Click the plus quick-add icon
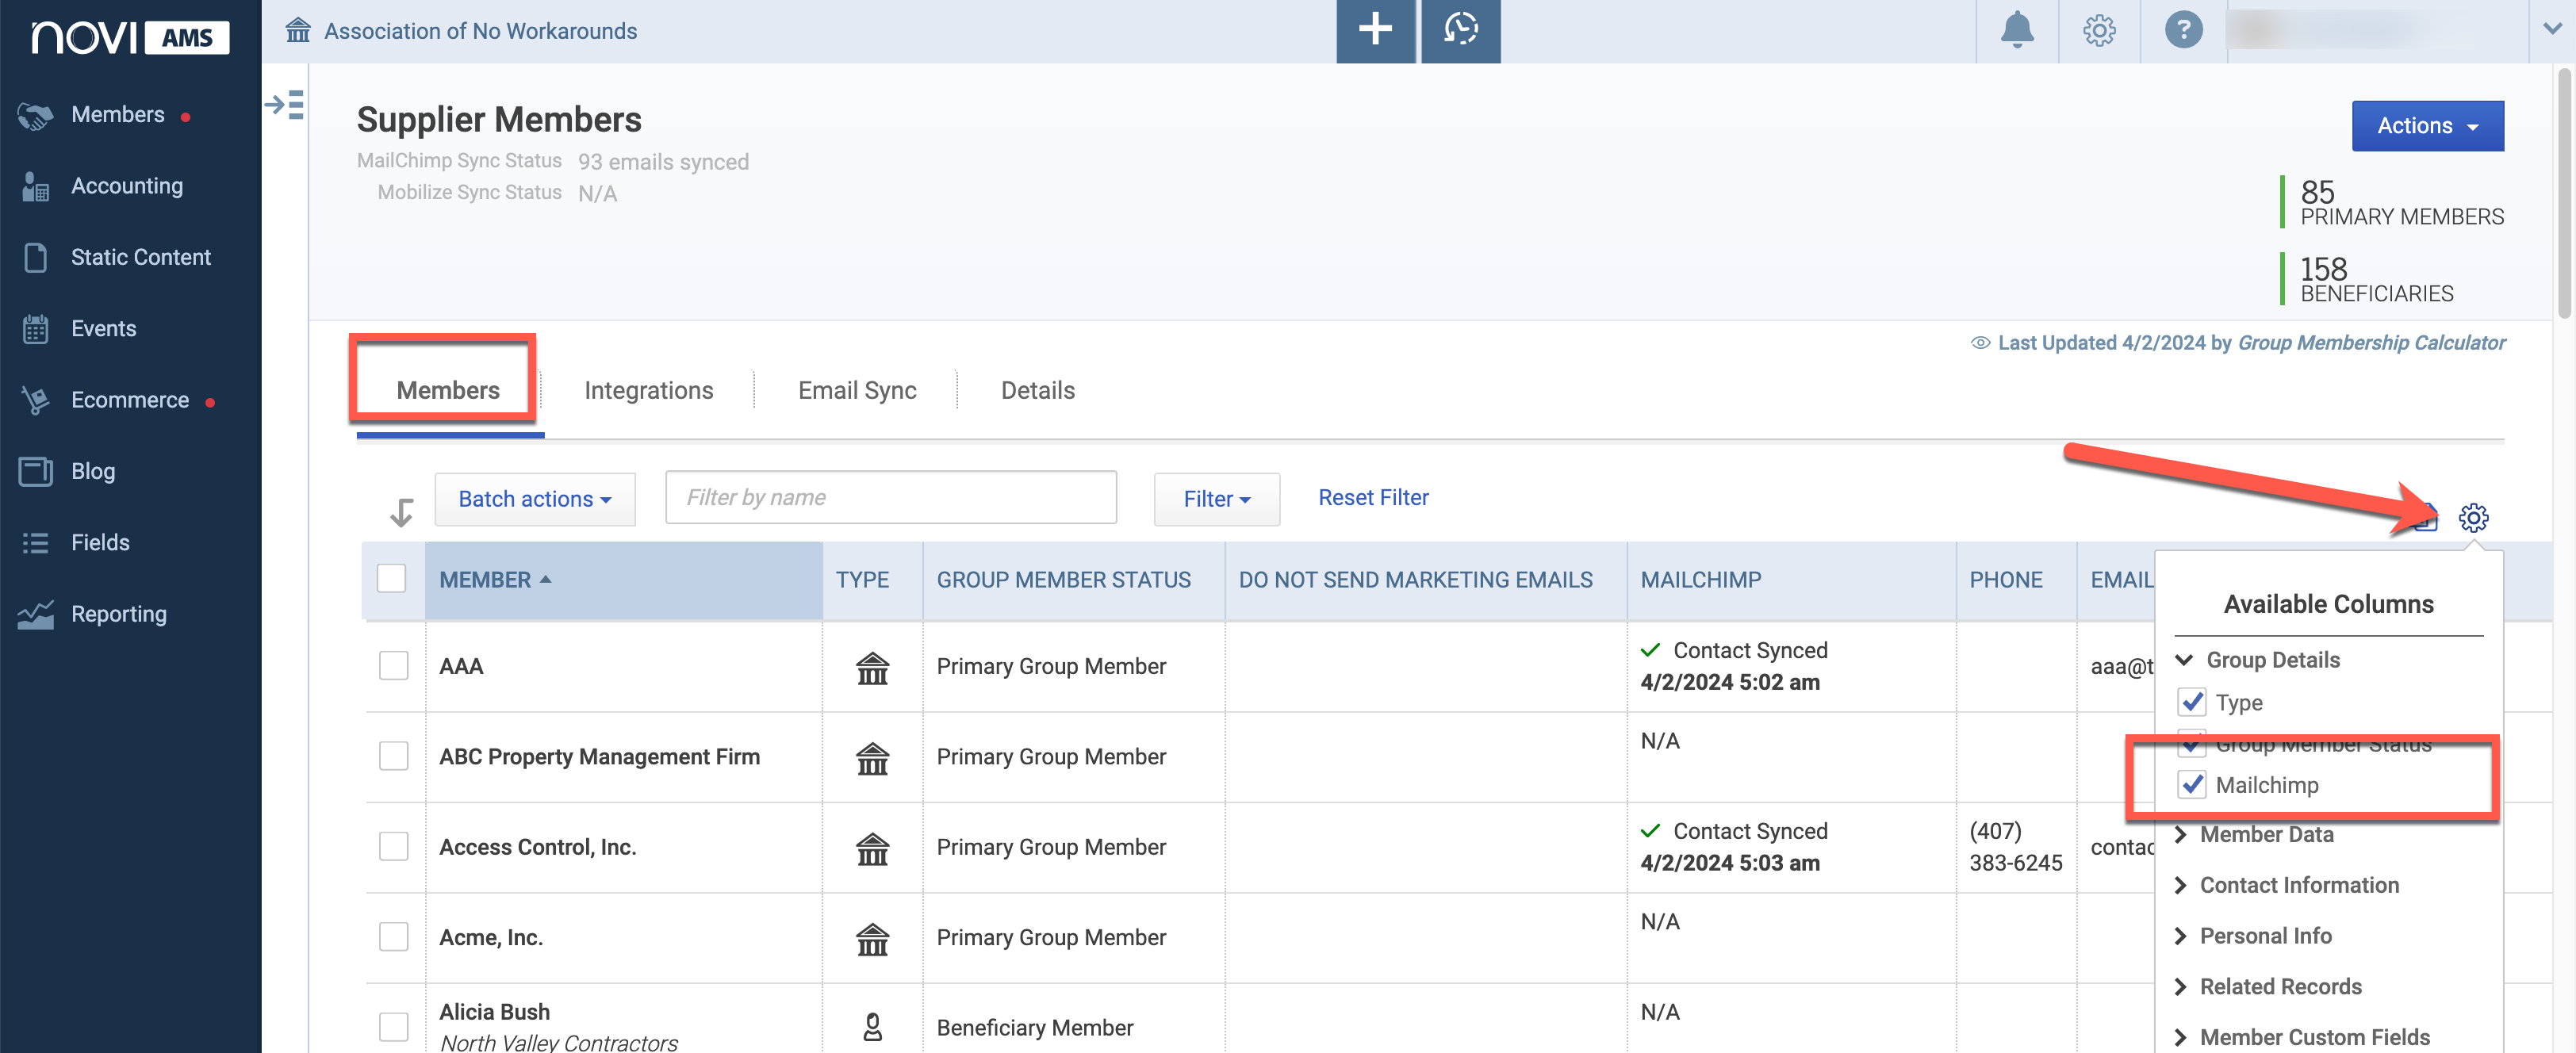The width and height of the screenshot is (2576, 1053). (1375, 30)
